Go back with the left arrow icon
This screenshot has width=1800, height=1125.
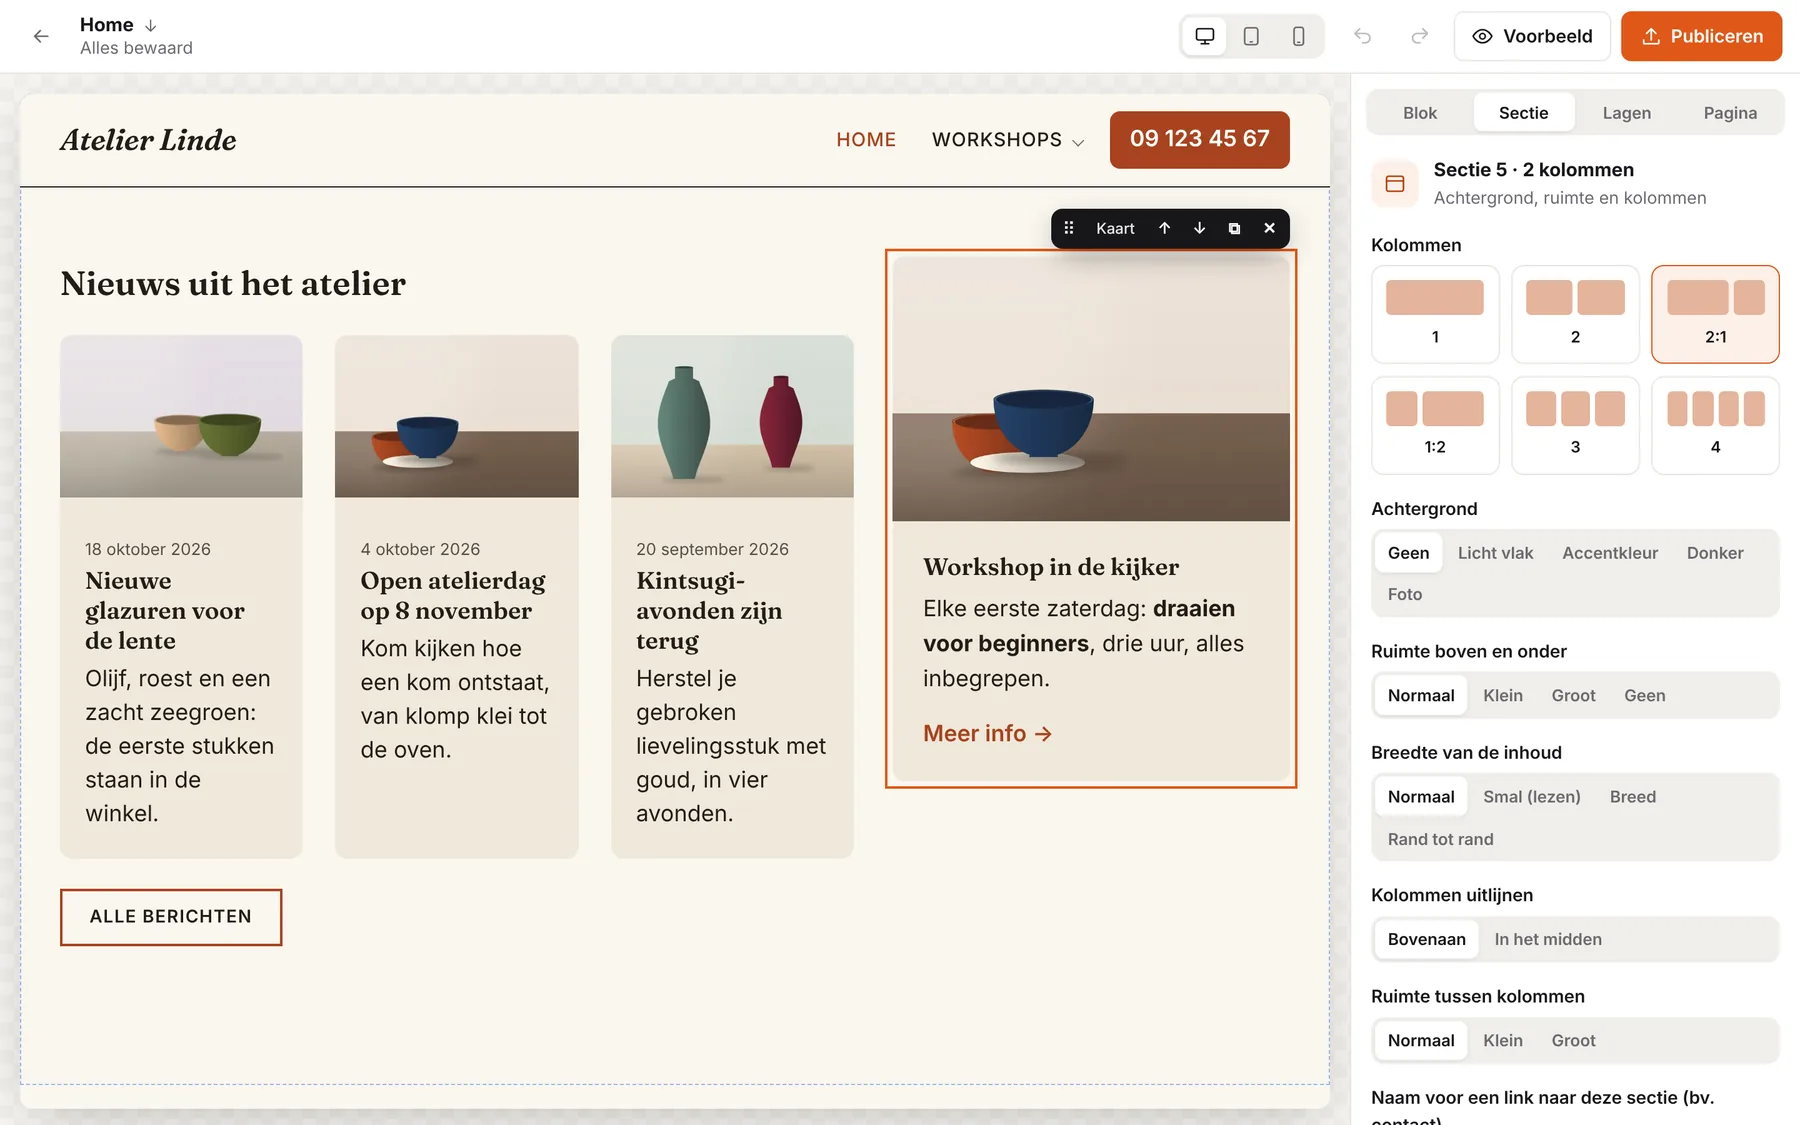pos(41,36)
